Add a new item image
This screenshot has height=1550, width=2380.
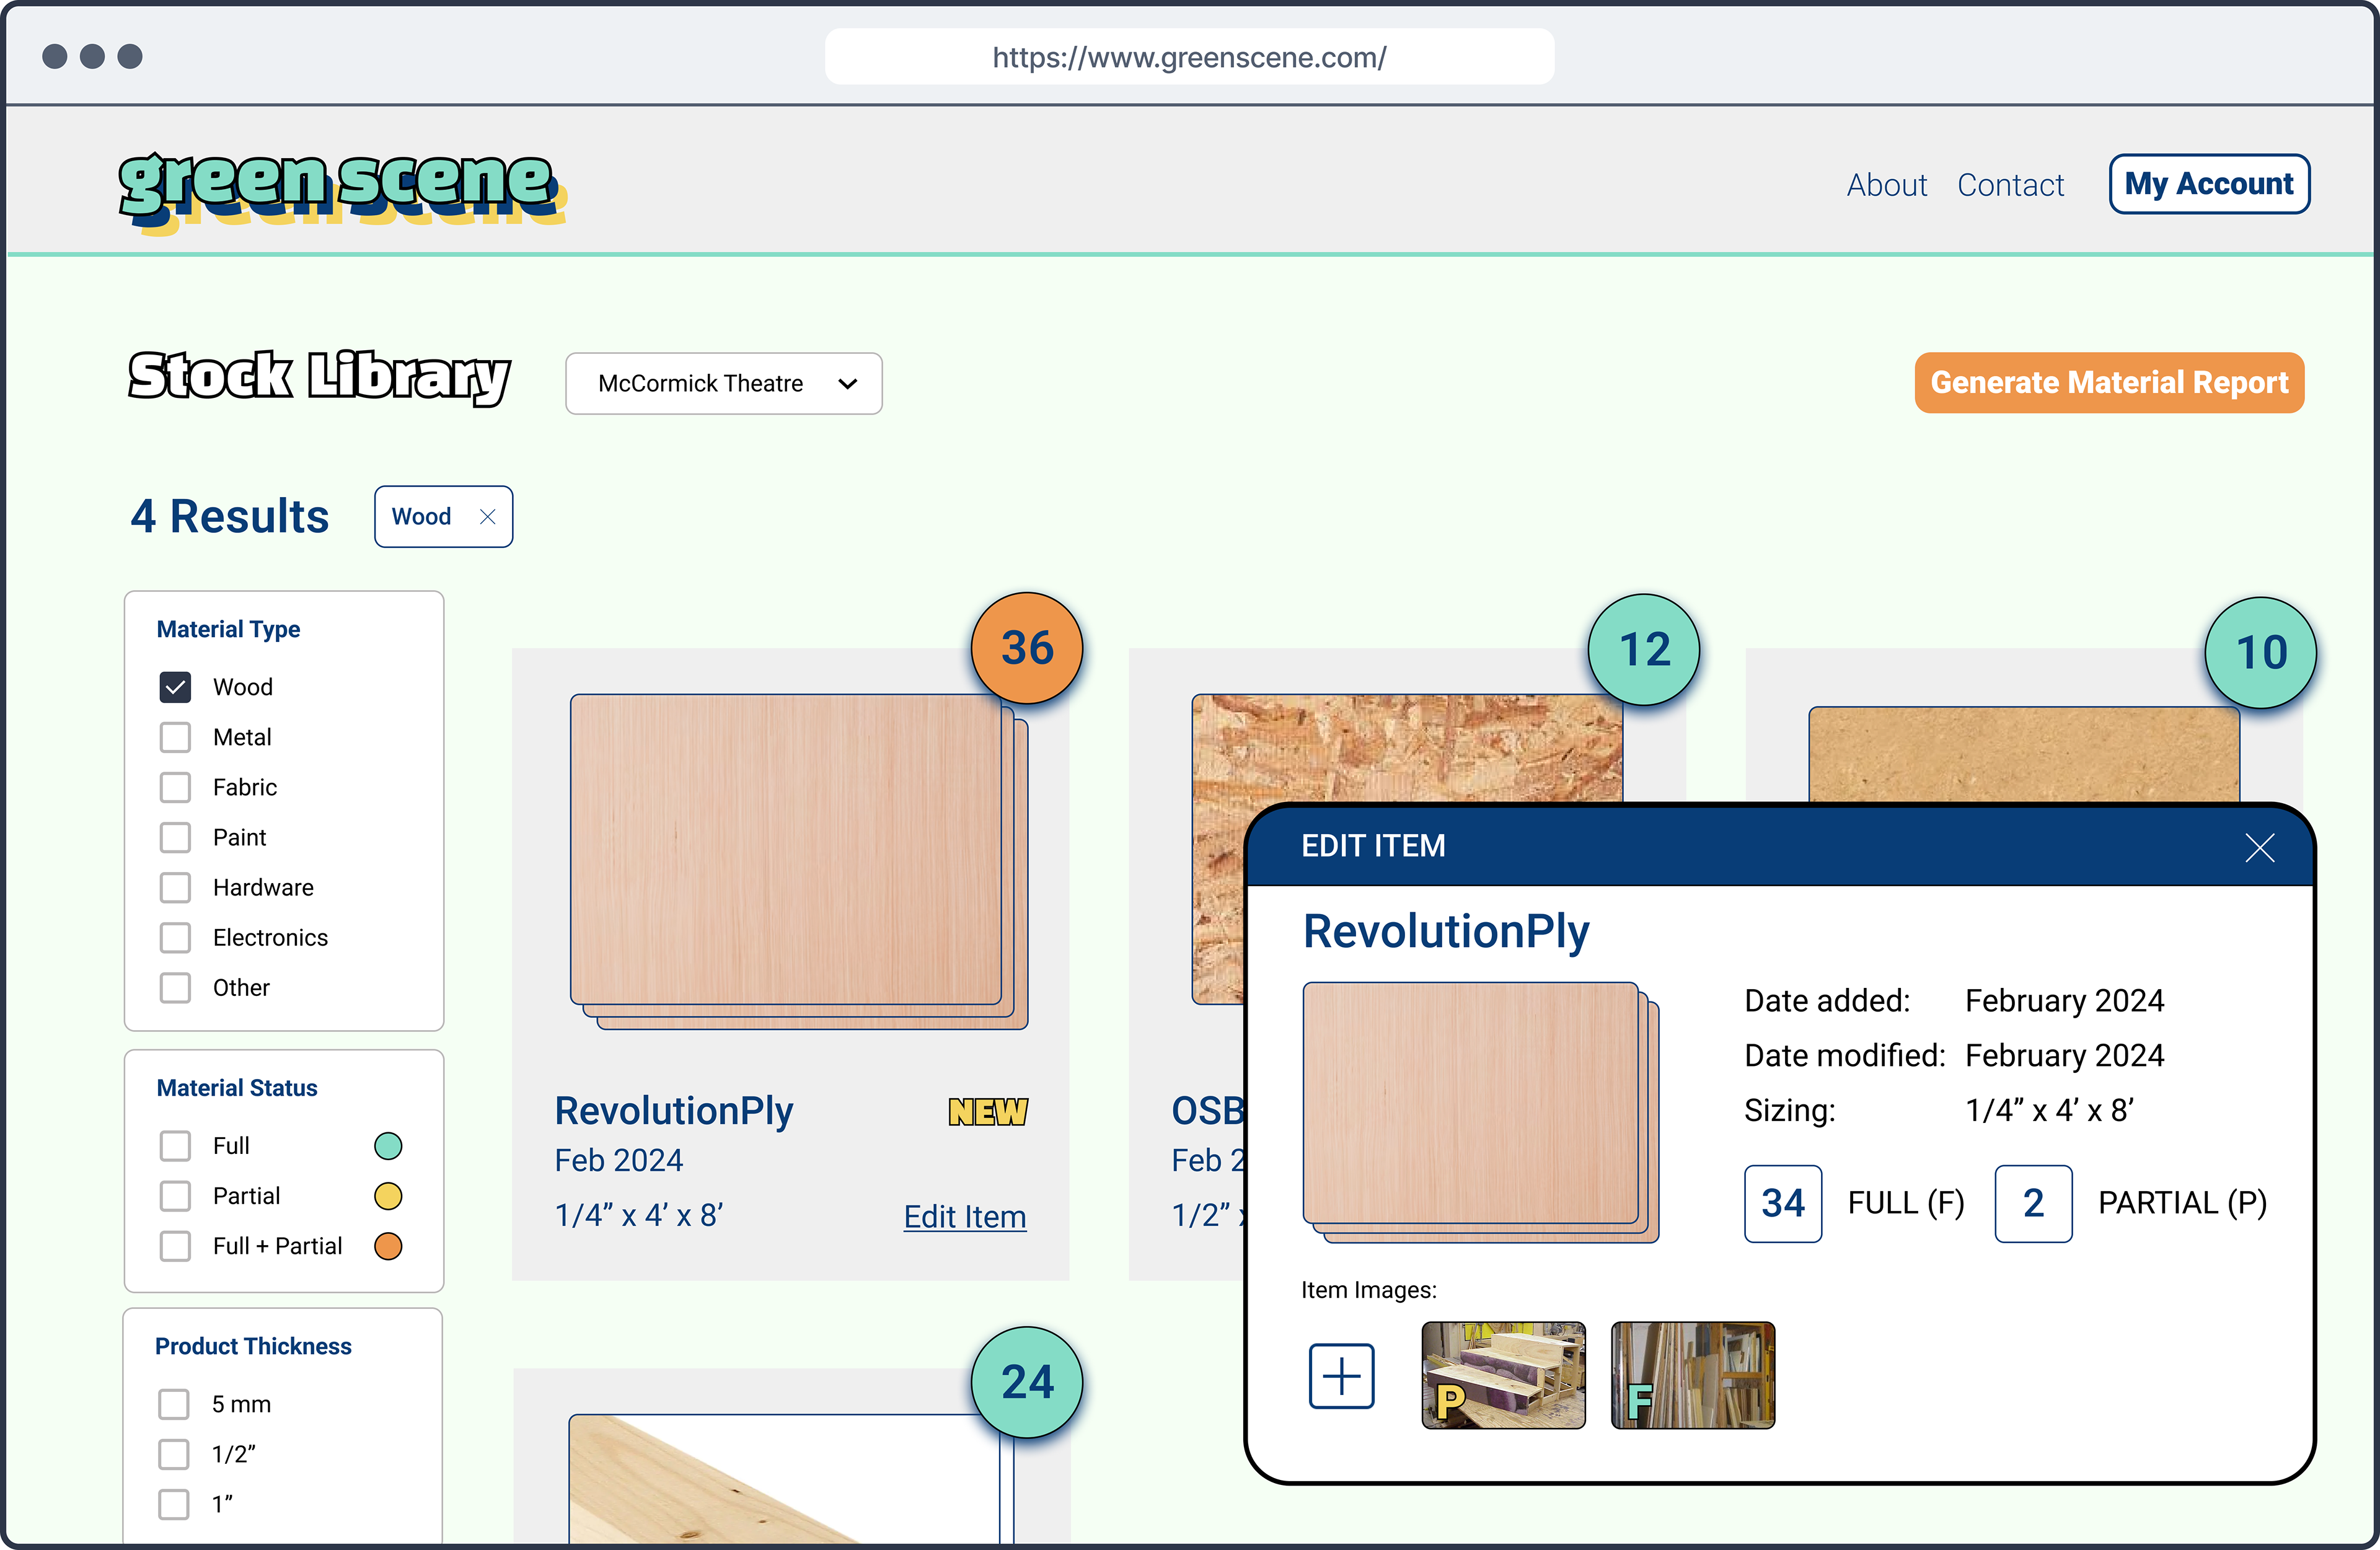pos(1341,1376)
